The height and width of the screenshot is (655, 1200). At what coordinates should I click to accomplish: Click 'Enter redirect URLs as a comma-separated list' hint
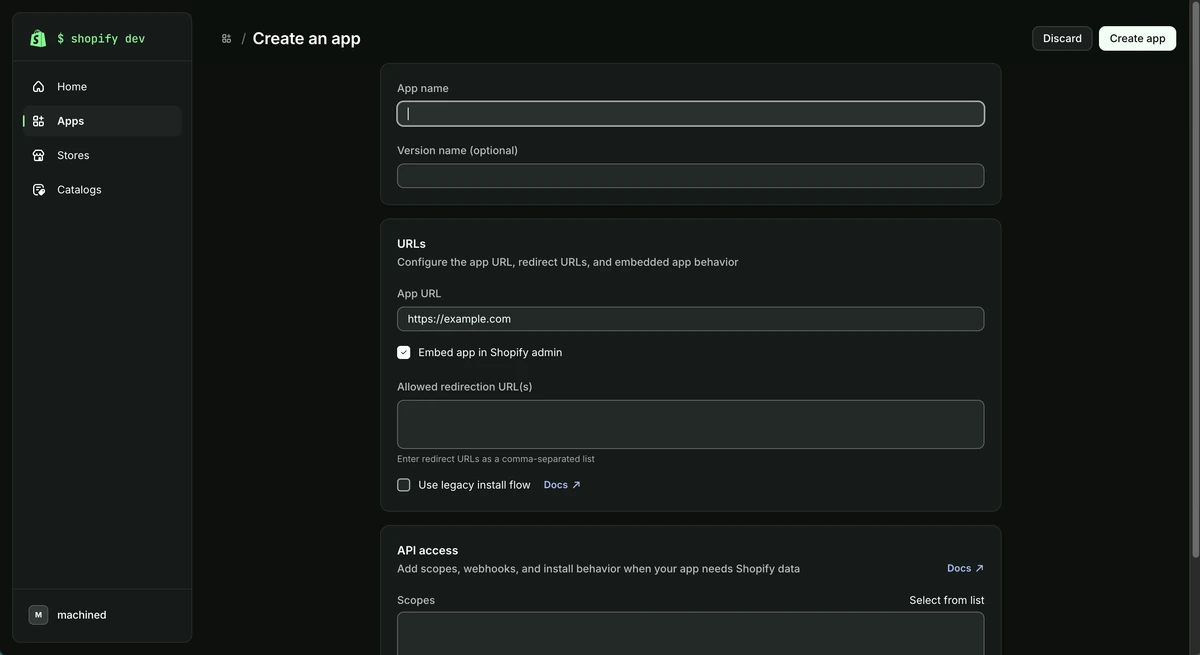[x=496, y=459]
